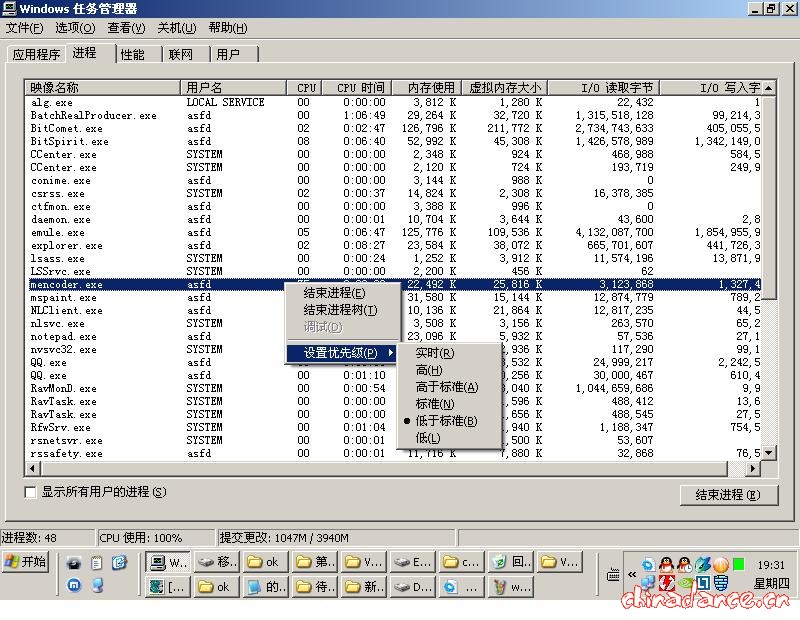This screenshot has width=800, height=620.
Task: Click the keyboard layout indicator near tray
Action: pyautogui.click(x=613, y=574)
